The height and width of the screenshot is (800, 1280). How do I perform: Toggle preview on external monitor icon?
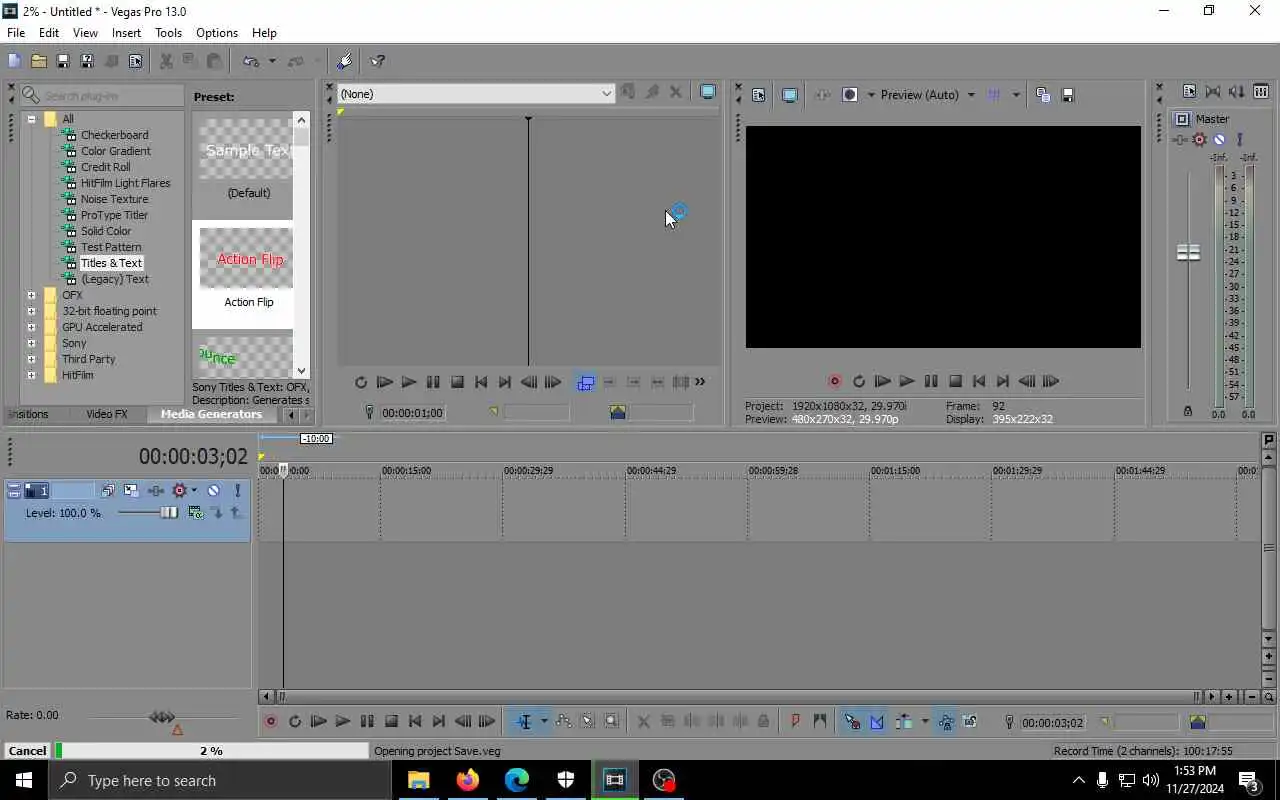click(x=790, y=94)
